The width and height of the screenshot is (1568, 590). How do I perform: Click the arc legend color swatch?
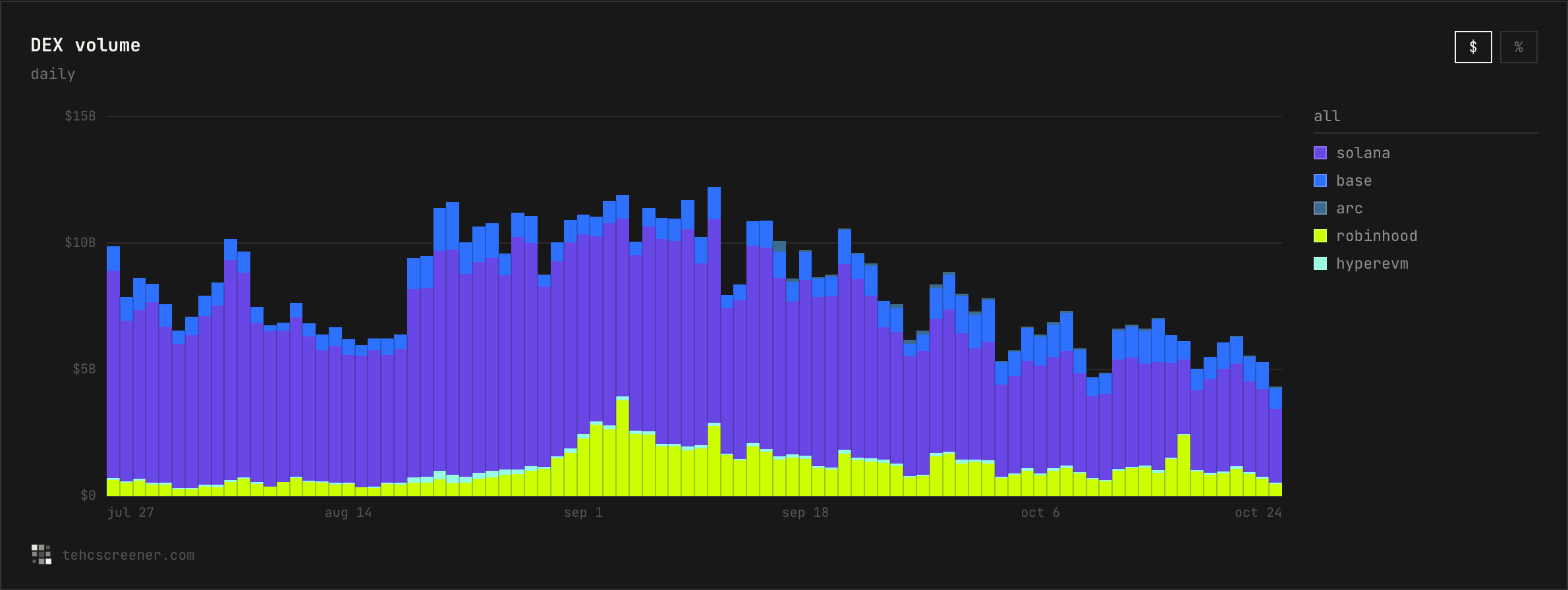pyautogui.click(x=1320, y=208)
